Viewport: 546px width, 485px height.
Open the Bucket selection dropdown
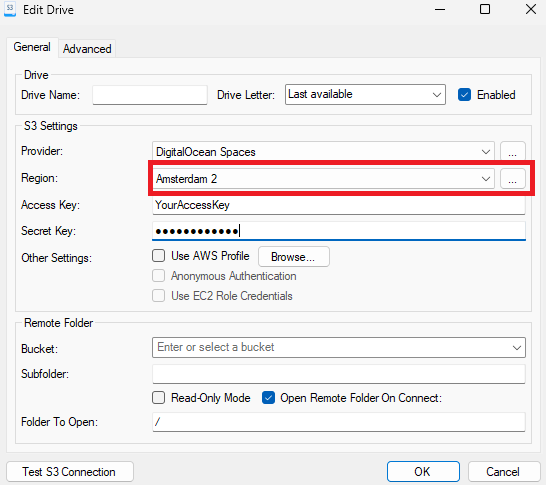tap(339, 347)
